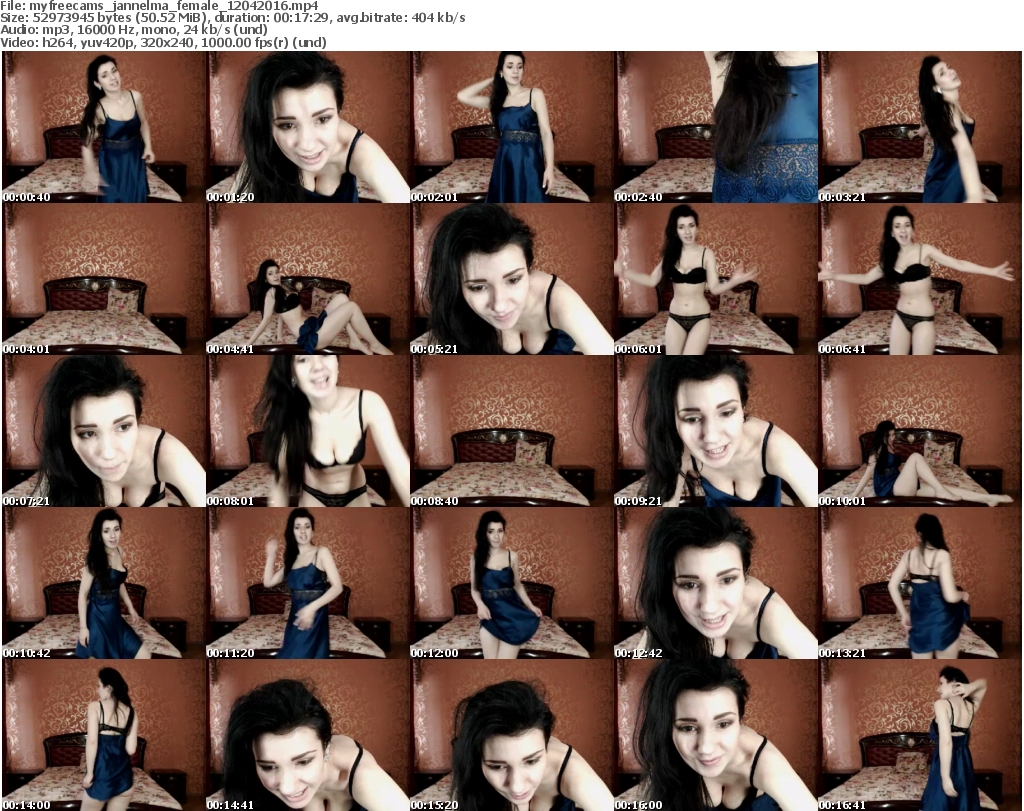Click the close-up frame at 00:05:21
Viewport: 1024px width, 811px height.
pos(512,279)
